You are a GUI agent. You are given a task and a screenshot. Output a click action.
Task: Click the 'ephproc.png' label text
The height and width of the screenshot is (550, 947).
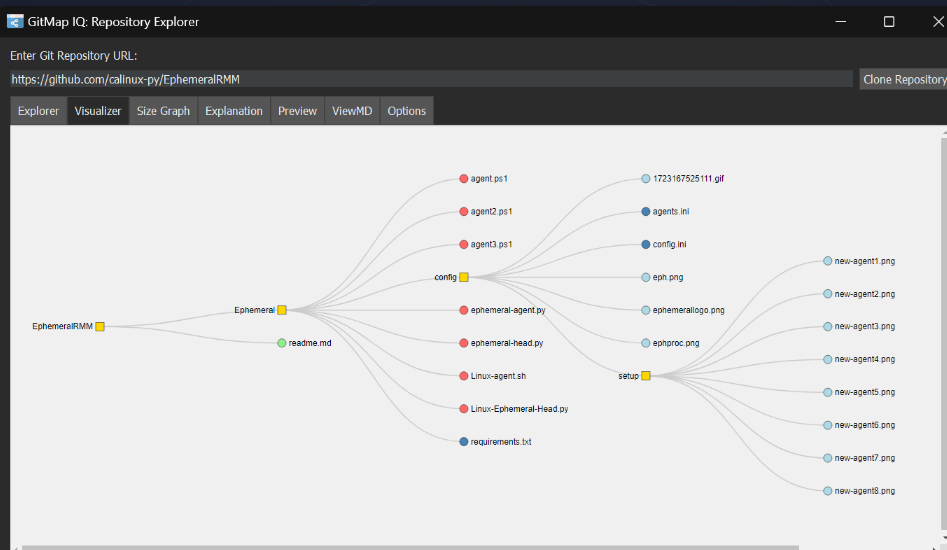[676, 343]
